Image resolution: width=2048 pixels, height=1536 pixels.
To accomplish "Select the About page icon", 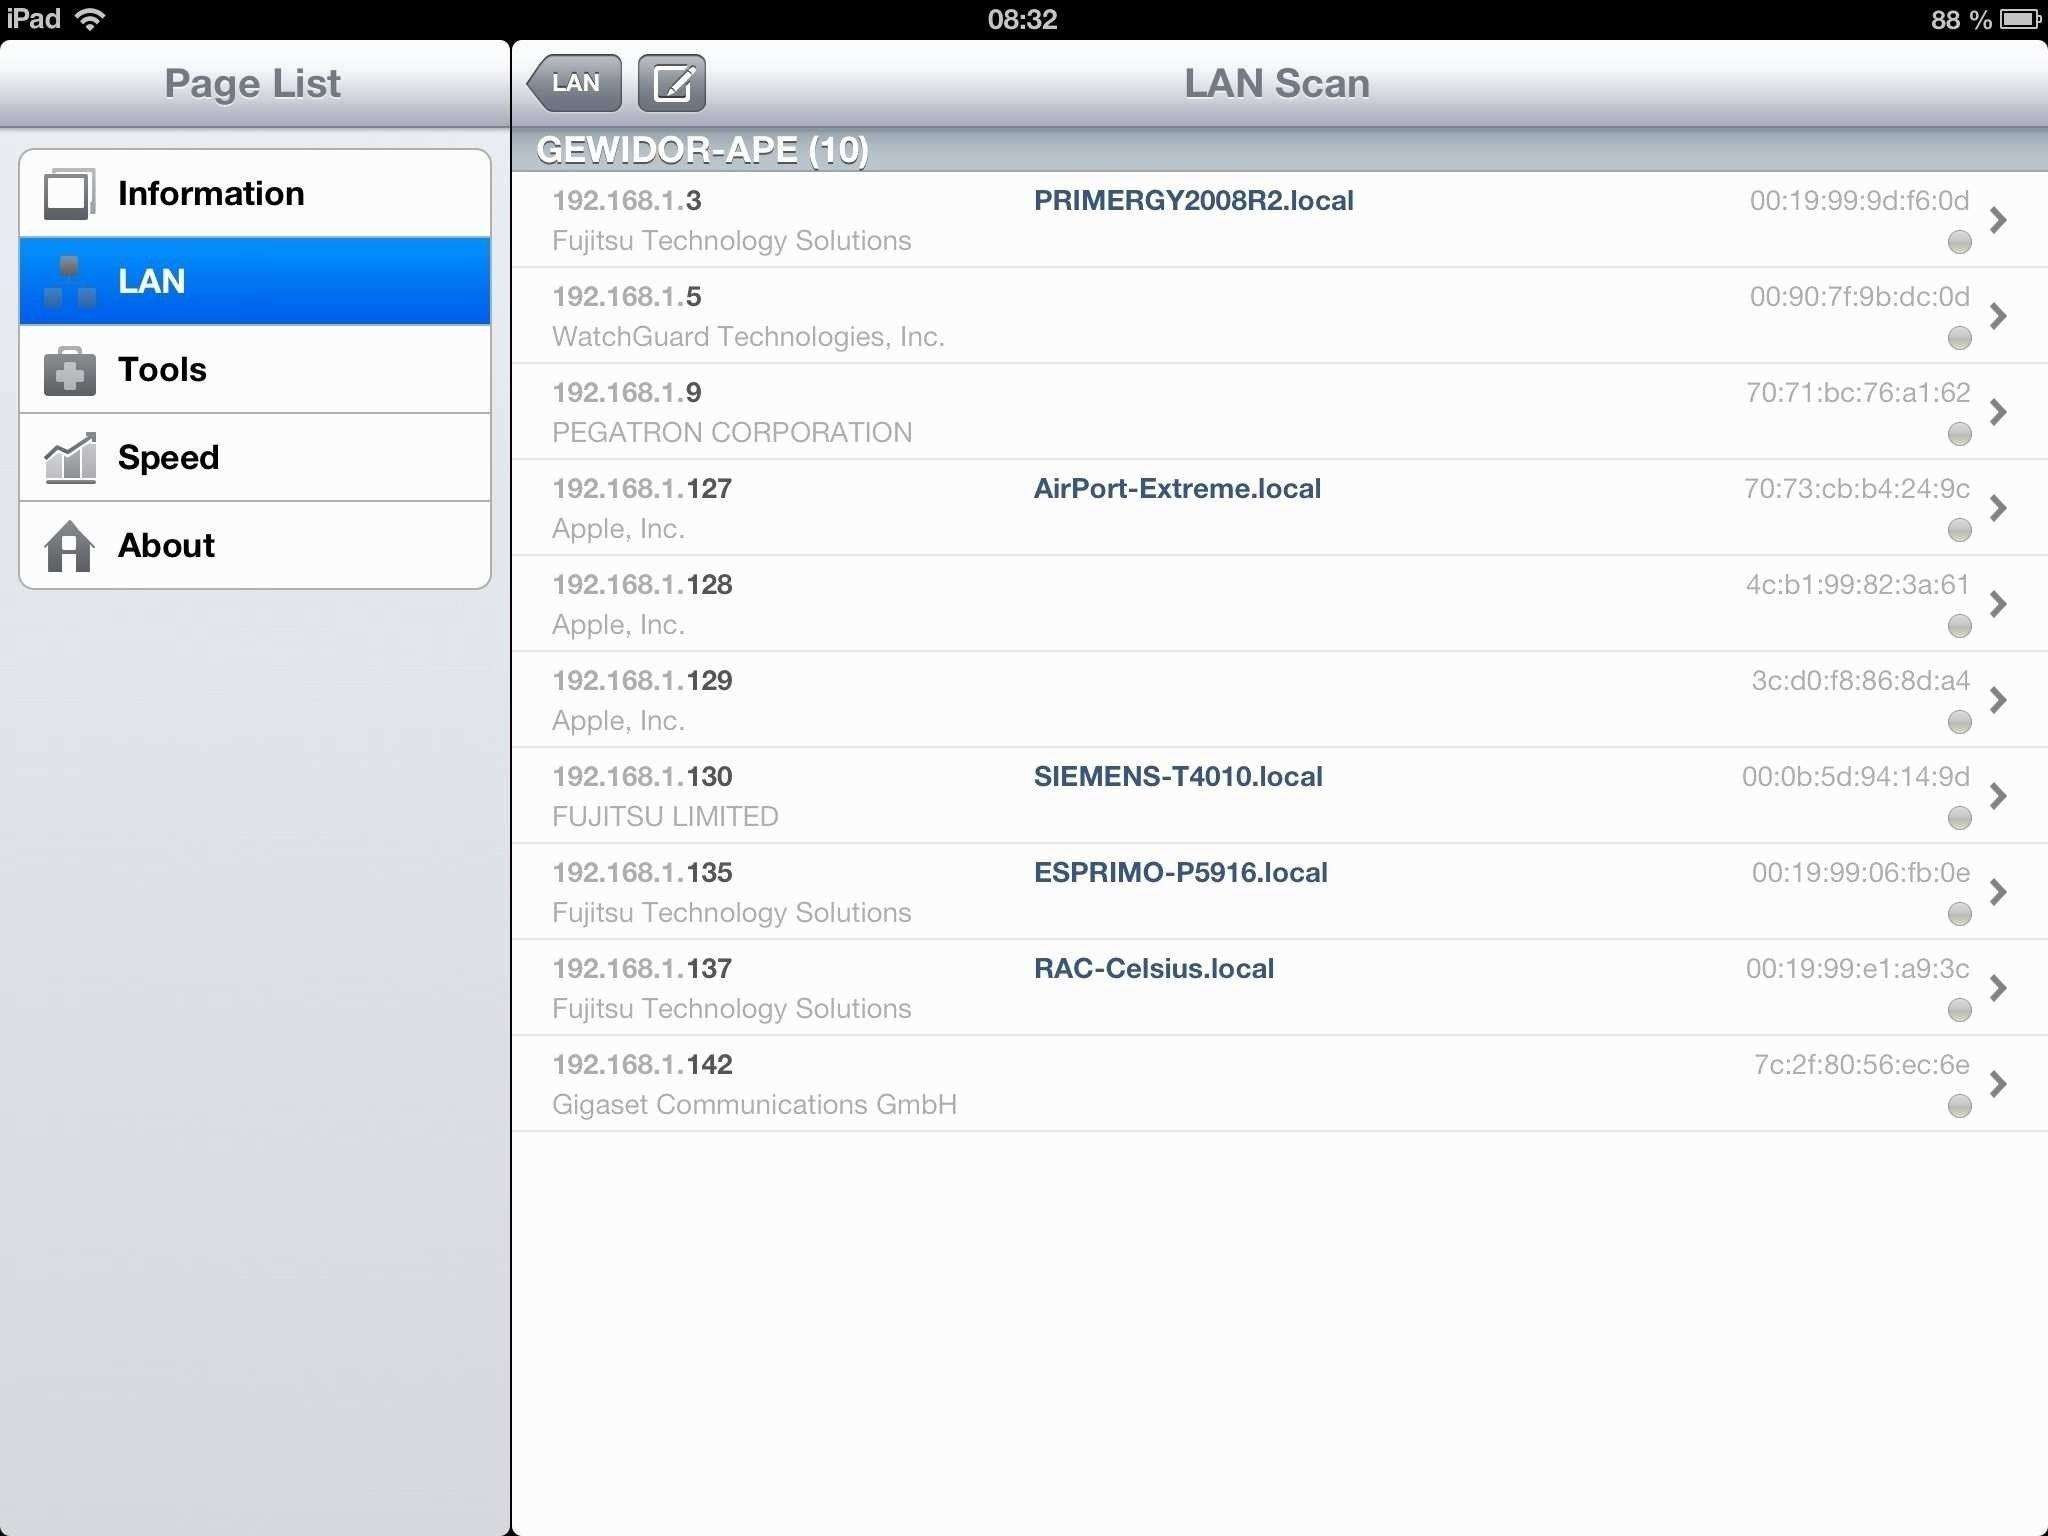I will click(x=66, y=544).
